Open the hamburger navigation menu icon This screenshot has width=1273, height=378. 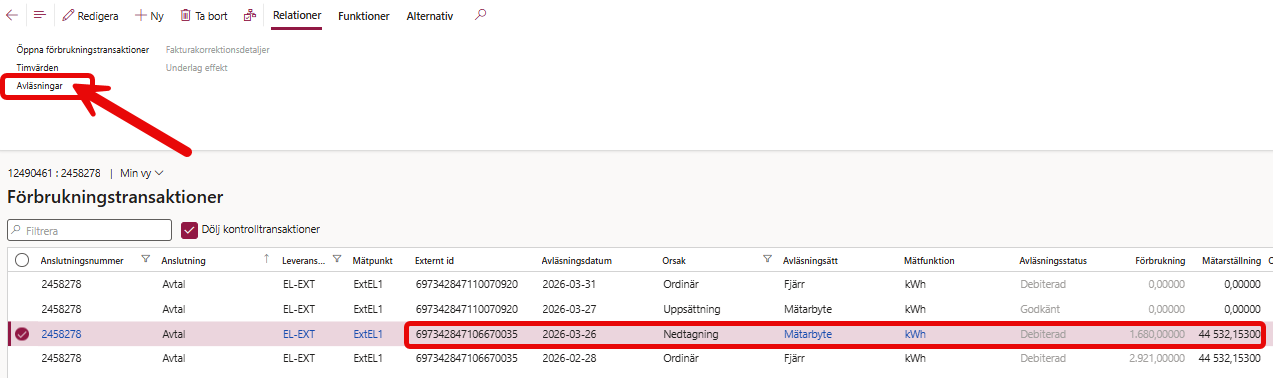click(40, 16)
